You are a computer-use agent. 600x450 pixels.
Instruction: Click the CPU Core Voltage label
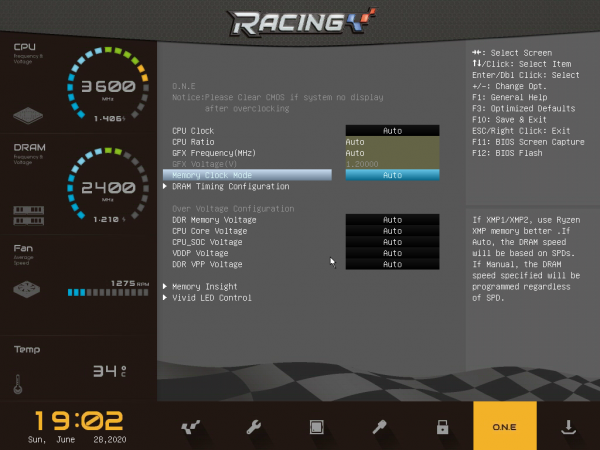click(x=209, y=231)
